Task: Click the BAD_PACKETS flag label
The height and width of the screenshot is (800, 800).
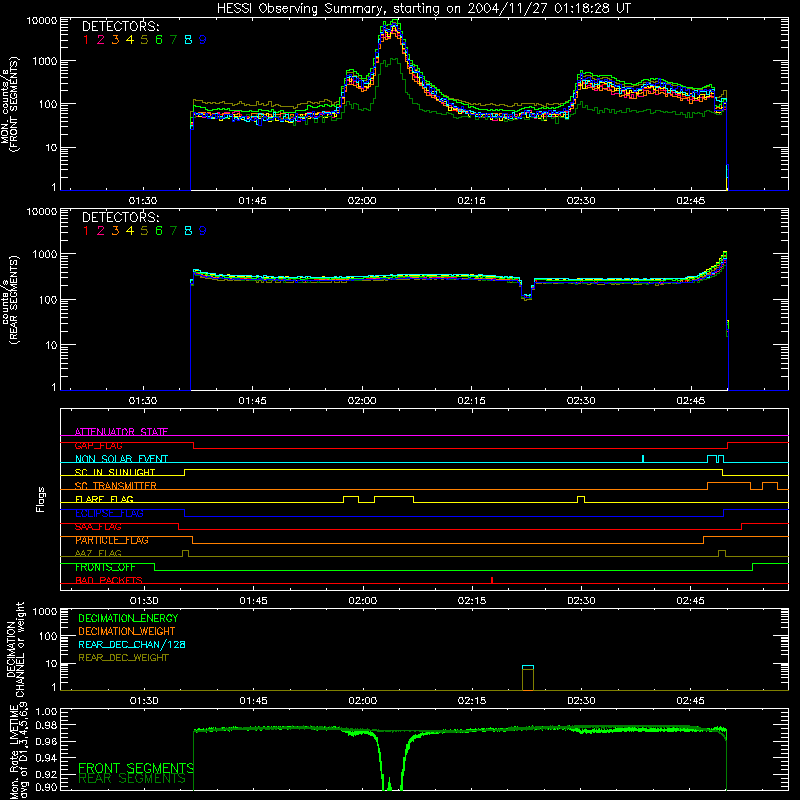Action: (x=109, y=581)
